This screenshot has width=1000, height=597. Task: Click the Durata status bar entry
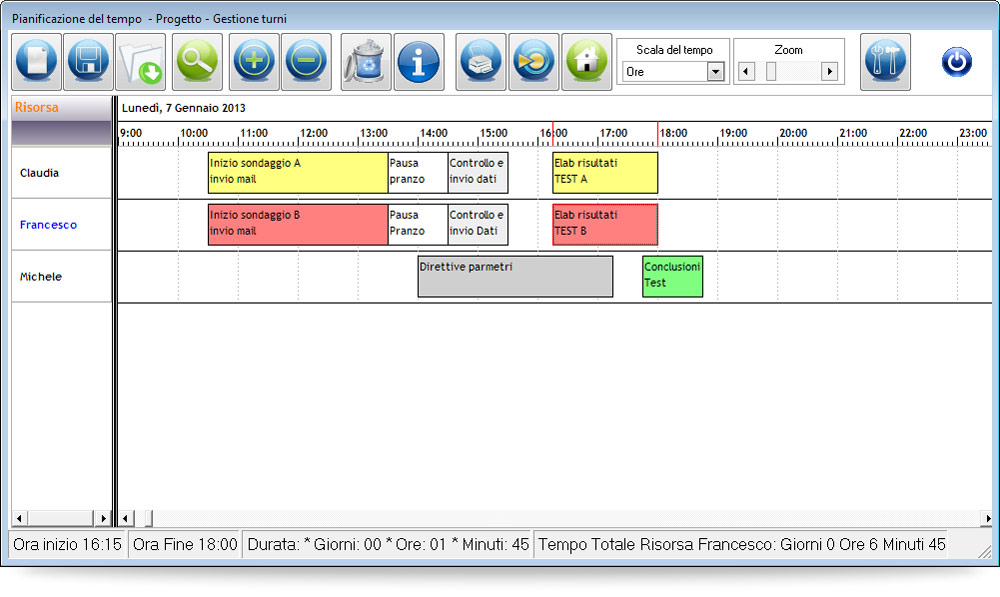click(x=388, y=544)
